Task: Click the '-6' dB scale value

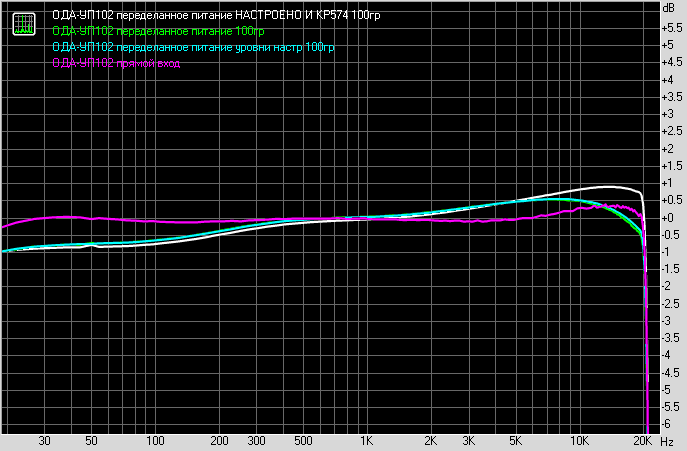Action: tap(666, 423)
